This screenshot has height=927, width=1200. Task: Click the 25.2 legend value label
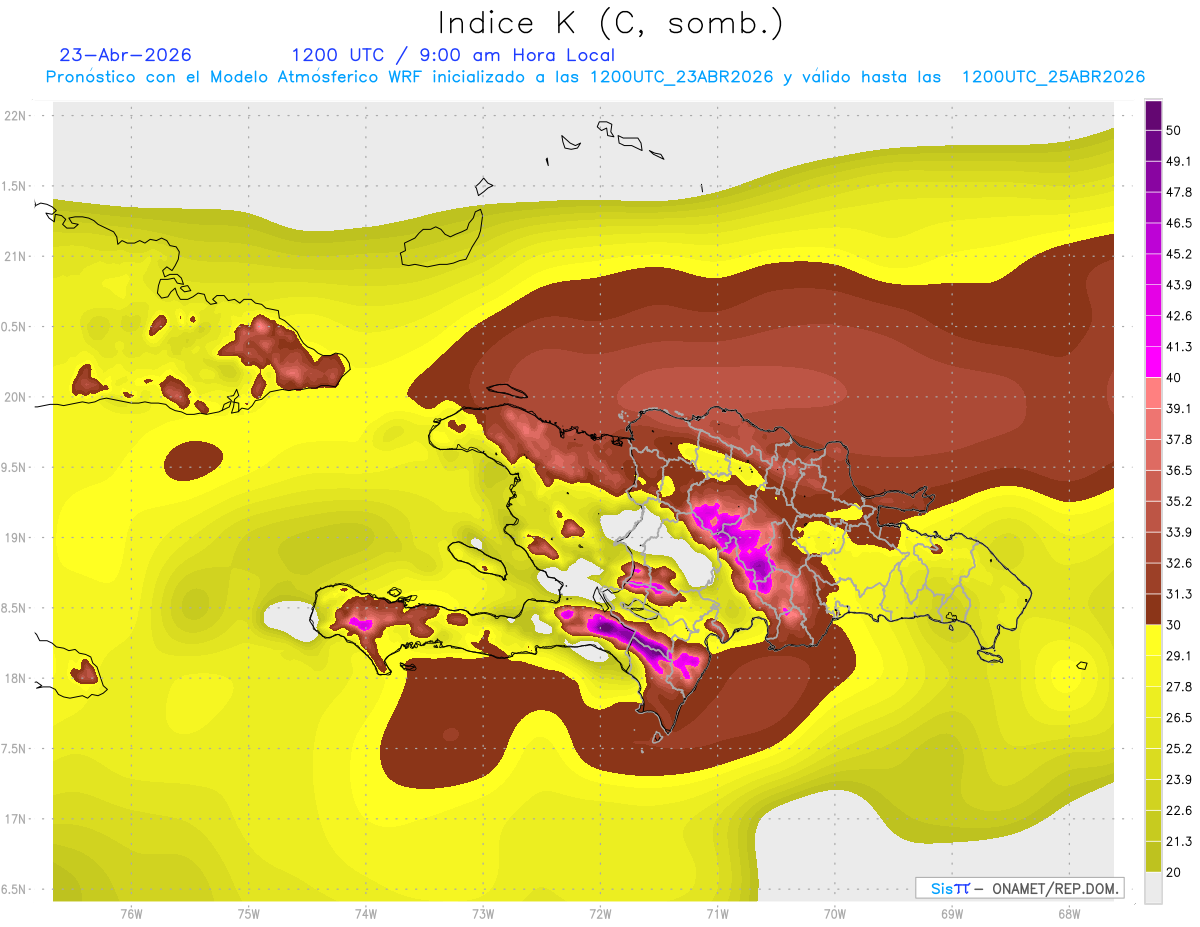tap(1179, 748)
